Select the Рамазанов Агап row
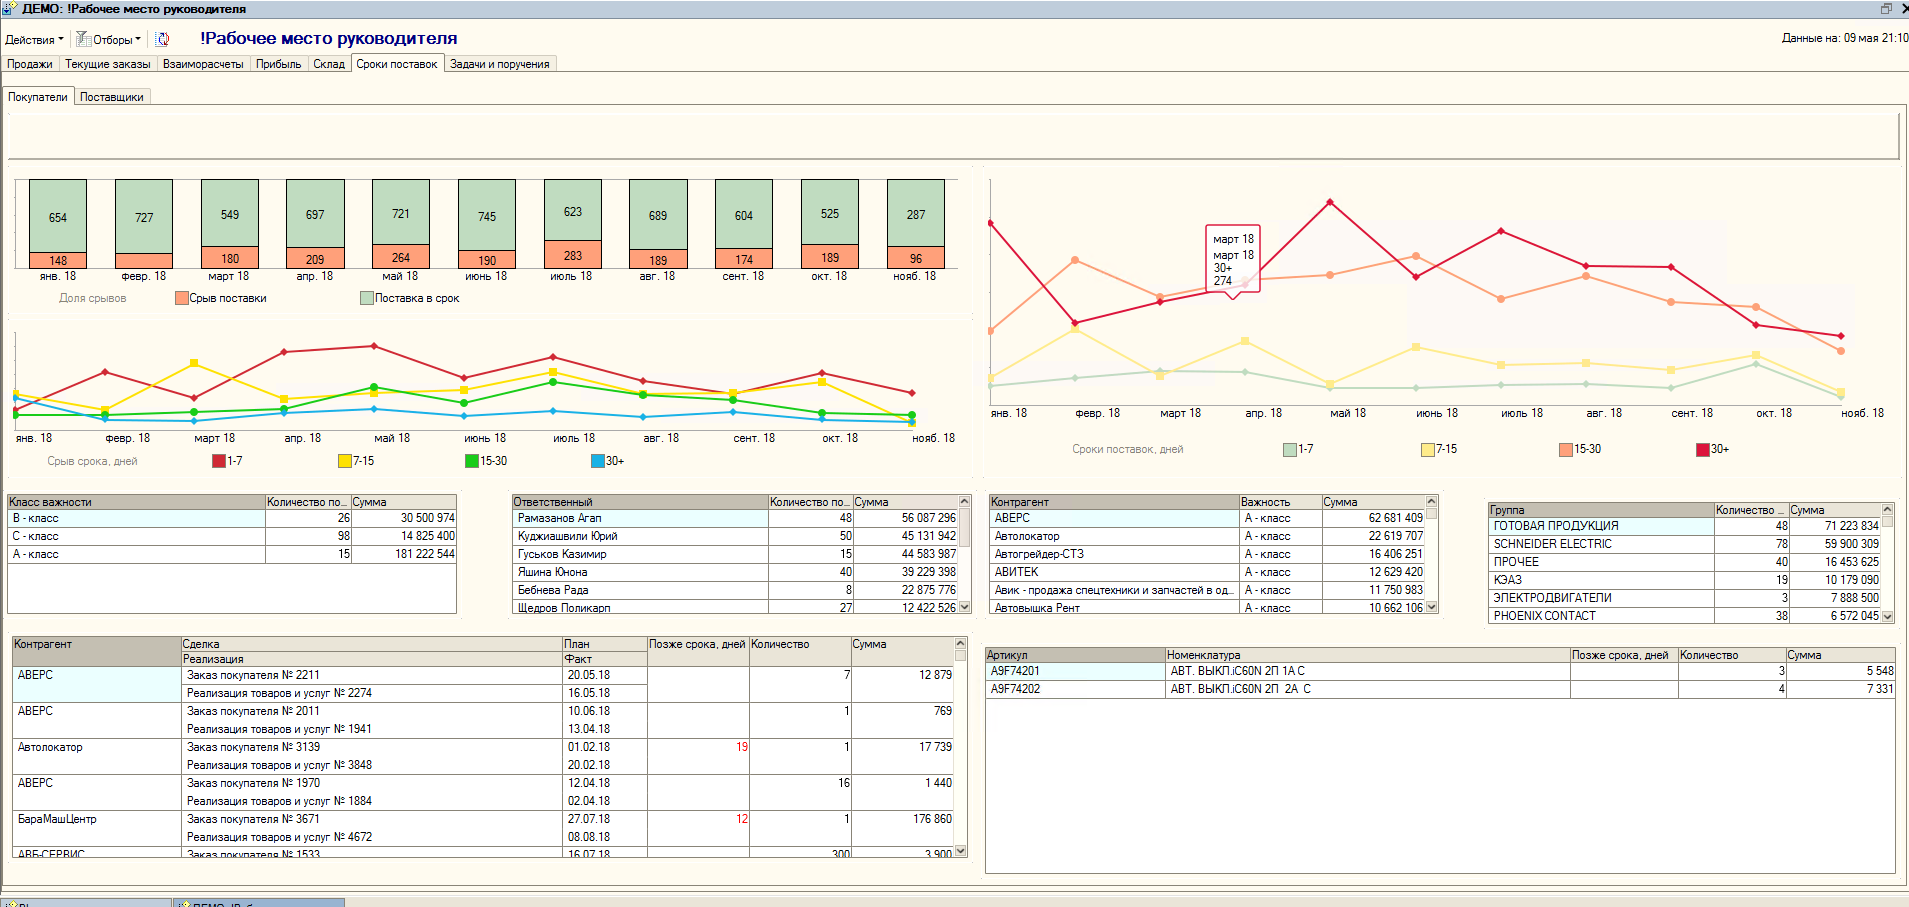Image resolution: width=1909 pixels, height=907 pixels. (x=559, y=518)
